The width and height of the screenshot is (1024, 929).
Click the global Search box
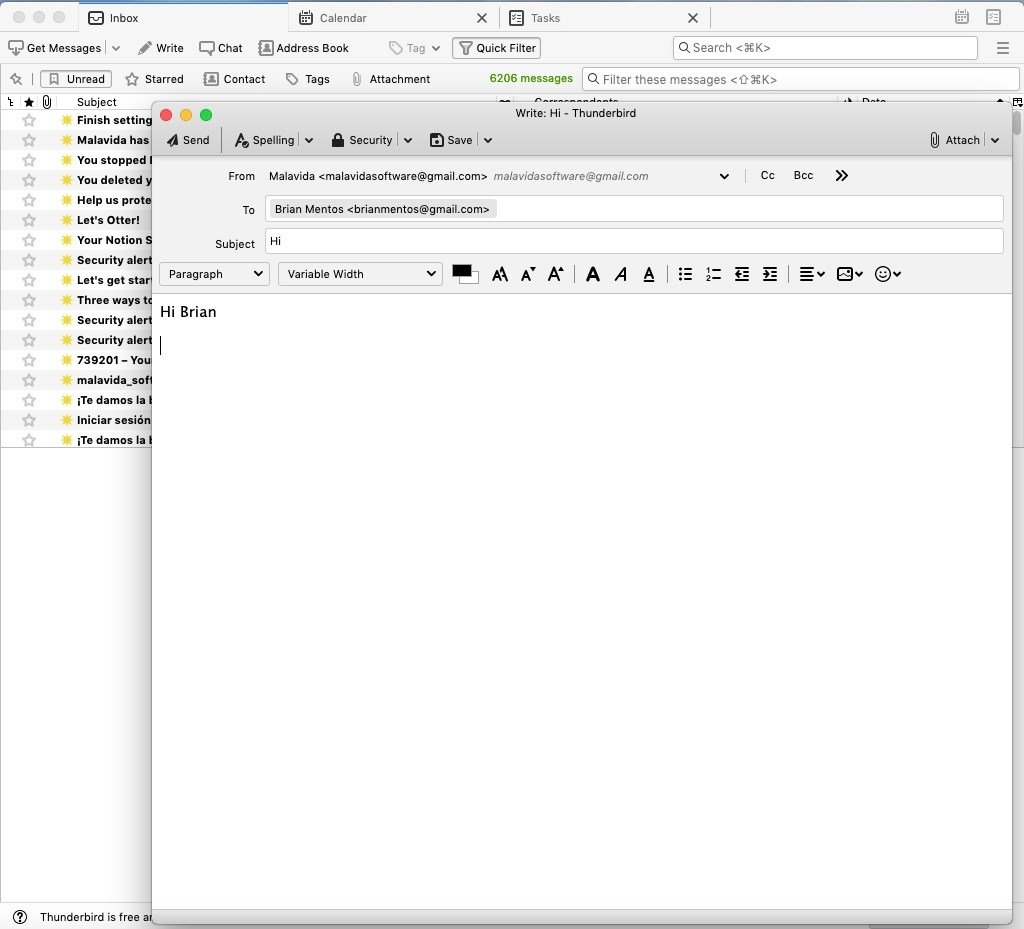pyautogui.click(x=825, y=48)
